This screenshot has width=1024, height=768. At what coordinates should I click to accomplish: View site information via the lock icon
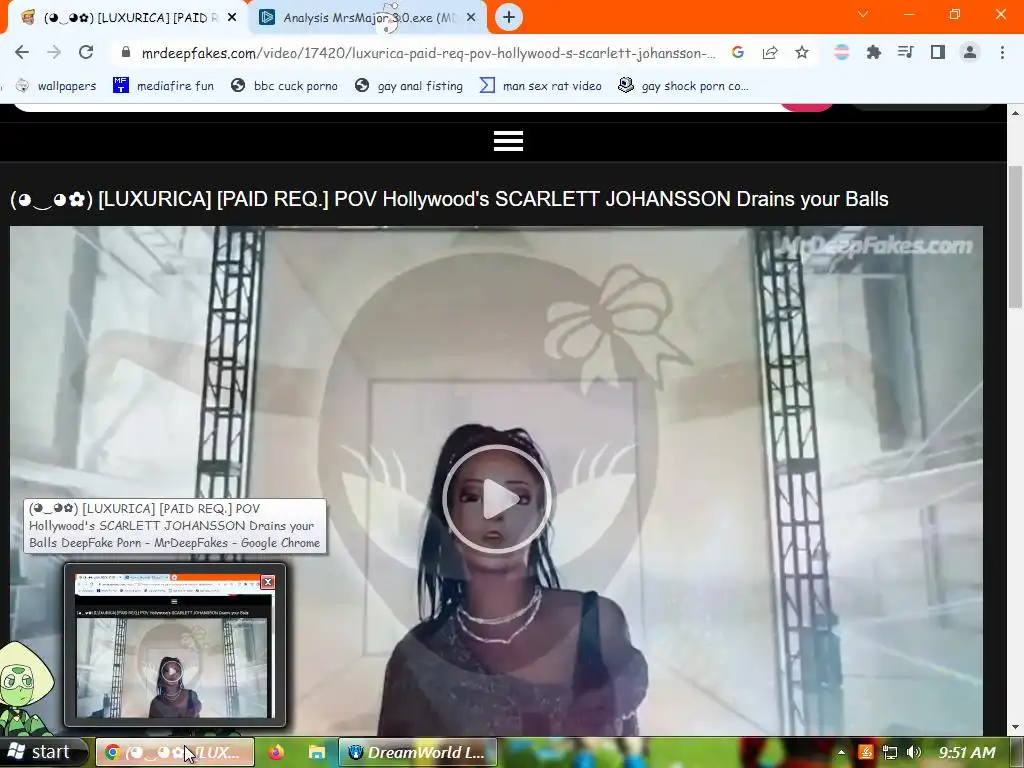(x=126, y=52)
